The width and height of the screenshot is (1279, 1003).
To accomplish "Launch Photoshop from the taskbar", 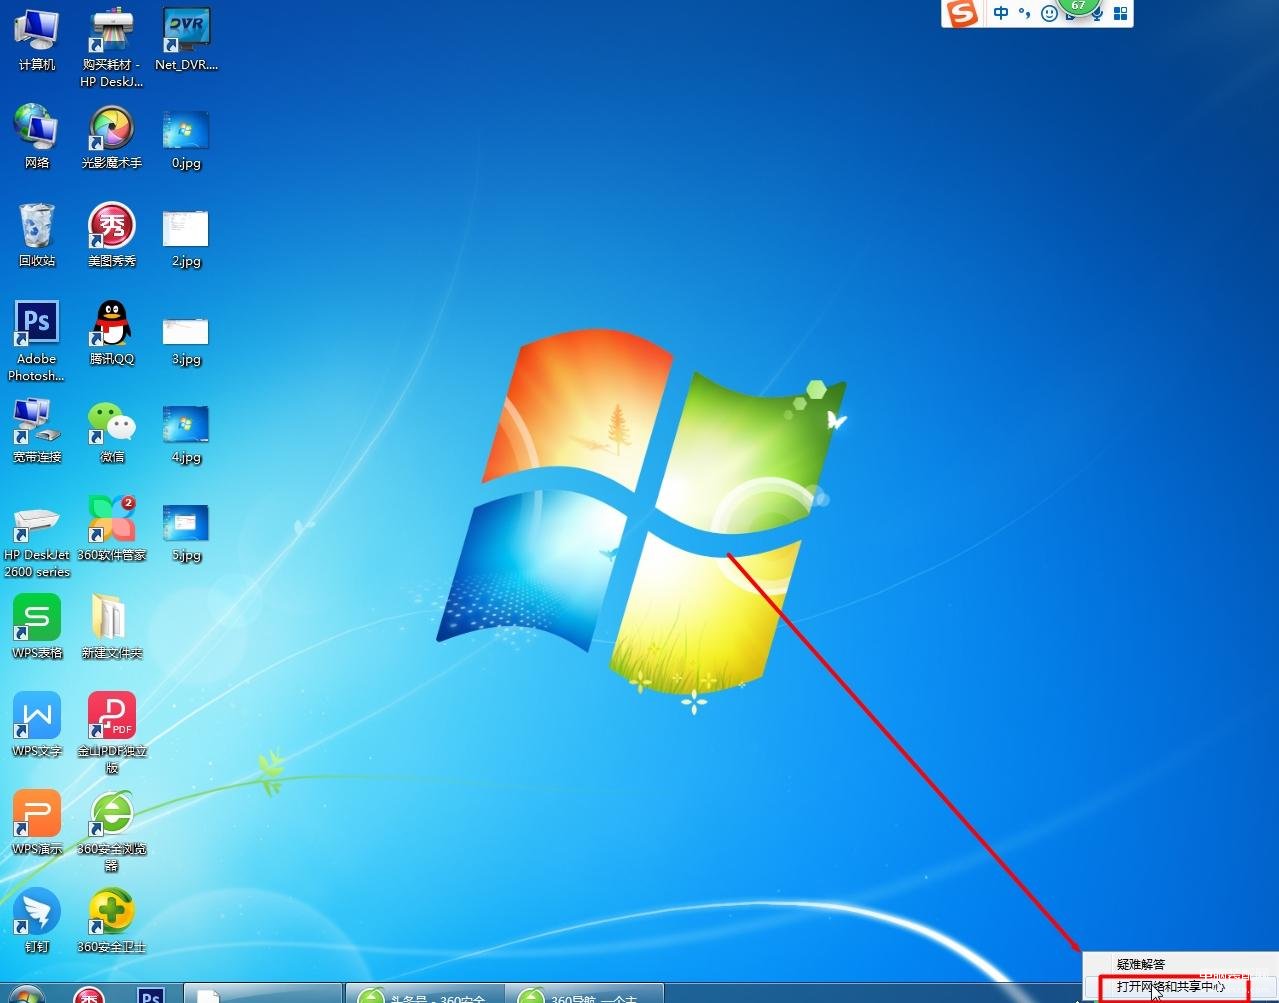I will tap(151, 994).
